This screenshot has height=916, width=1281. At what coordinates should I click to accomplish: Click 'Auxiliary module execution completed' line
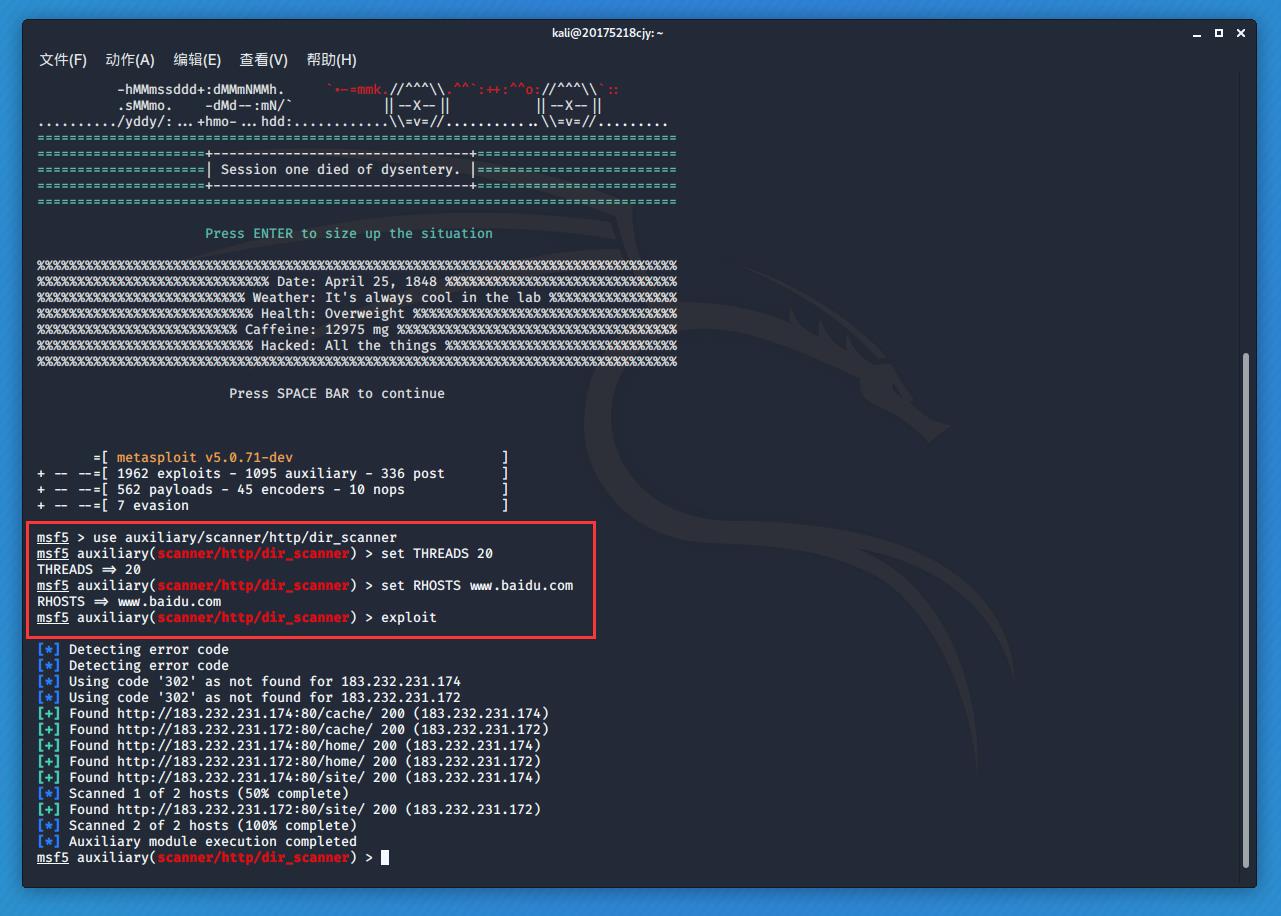[197, 841]
